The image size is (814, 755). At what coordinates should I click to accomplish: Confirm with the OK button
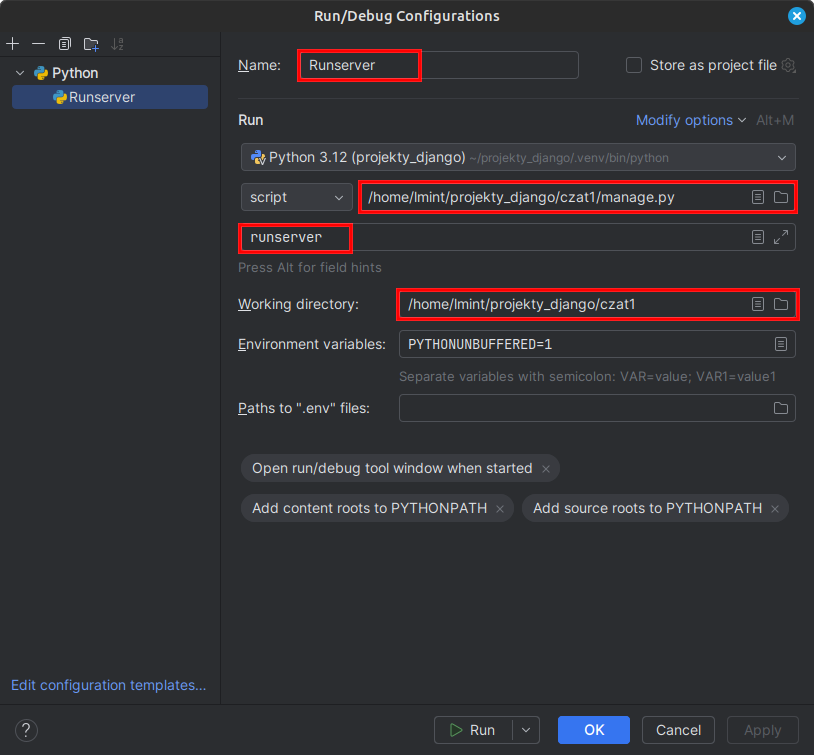594,730
